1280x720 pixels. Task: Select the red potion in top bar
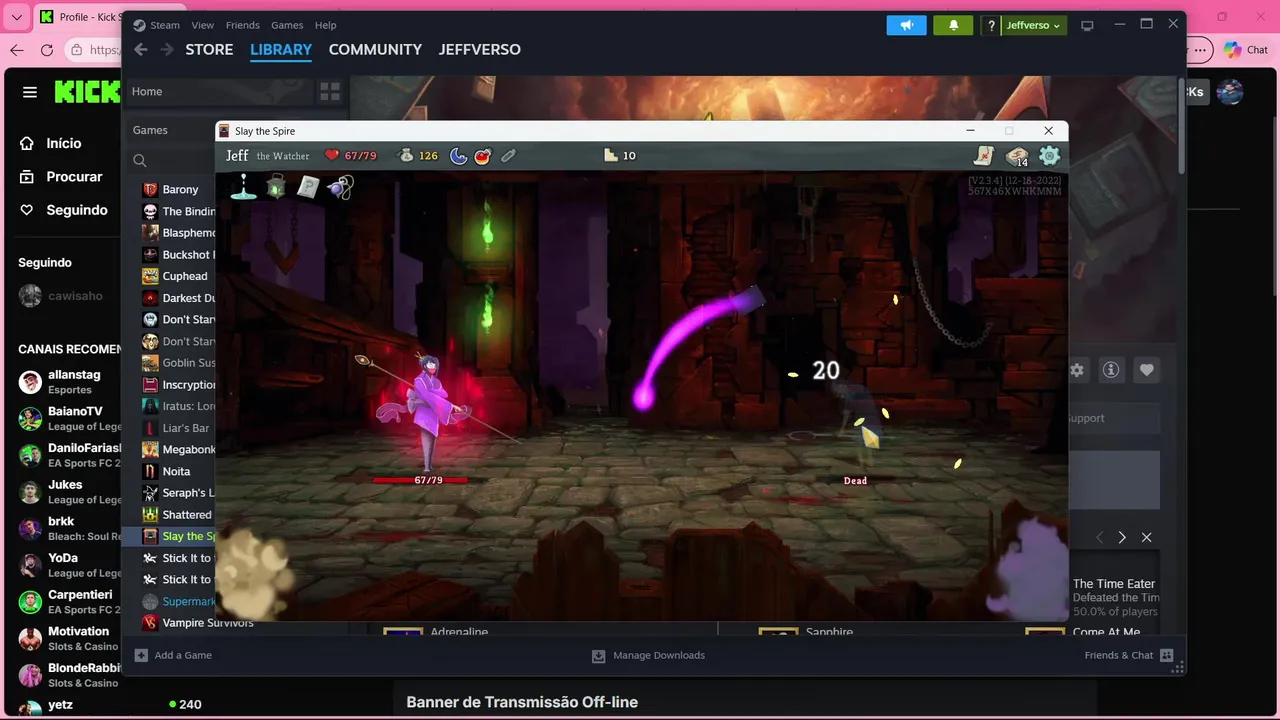(x=483, y=155)
